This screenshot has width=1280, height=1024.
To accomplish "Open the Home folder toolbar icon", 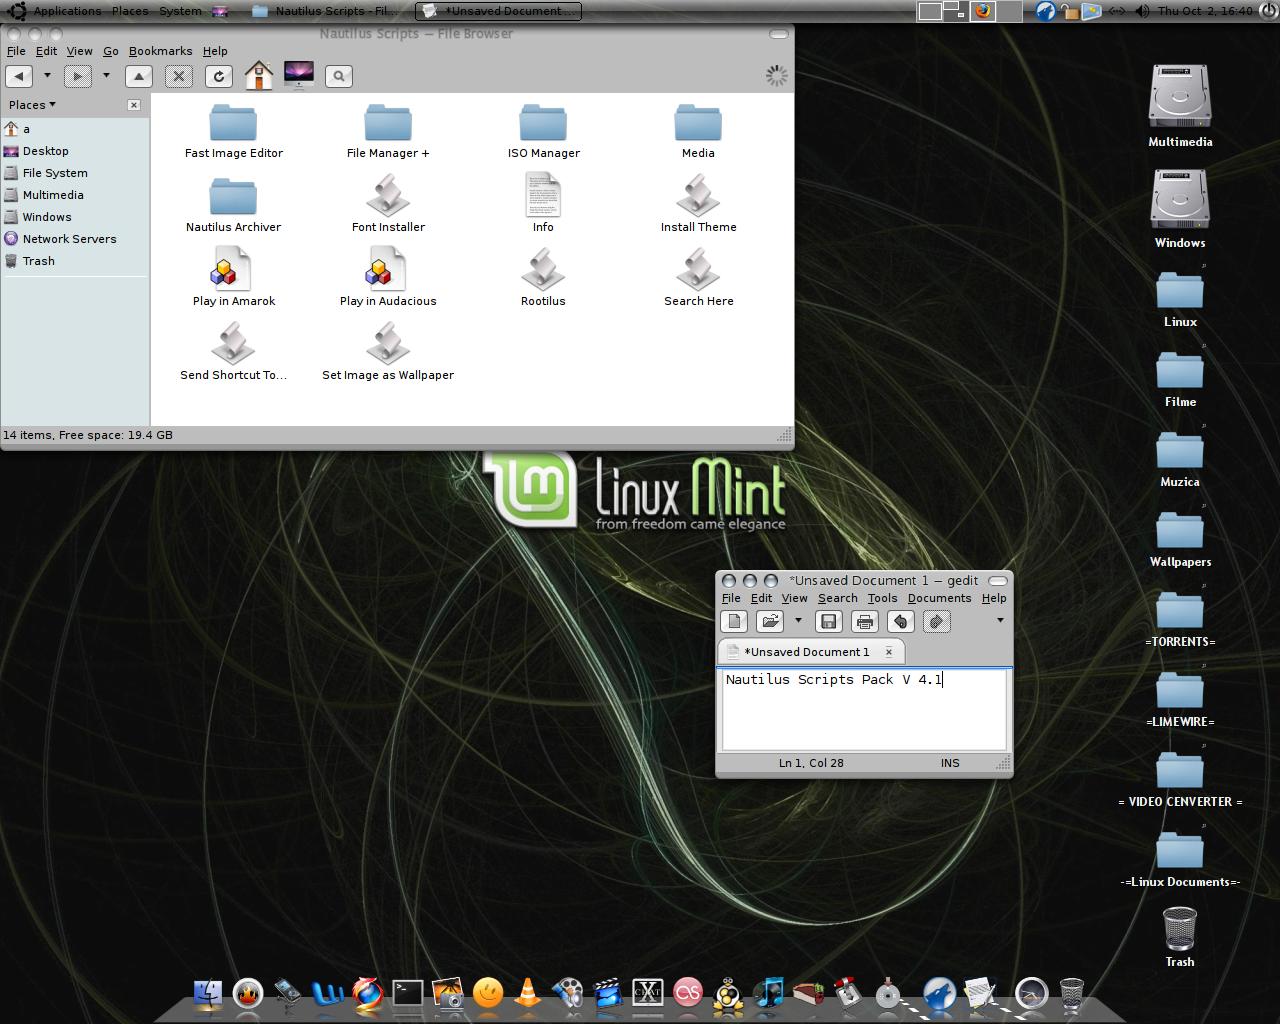I will pos(259,75).
